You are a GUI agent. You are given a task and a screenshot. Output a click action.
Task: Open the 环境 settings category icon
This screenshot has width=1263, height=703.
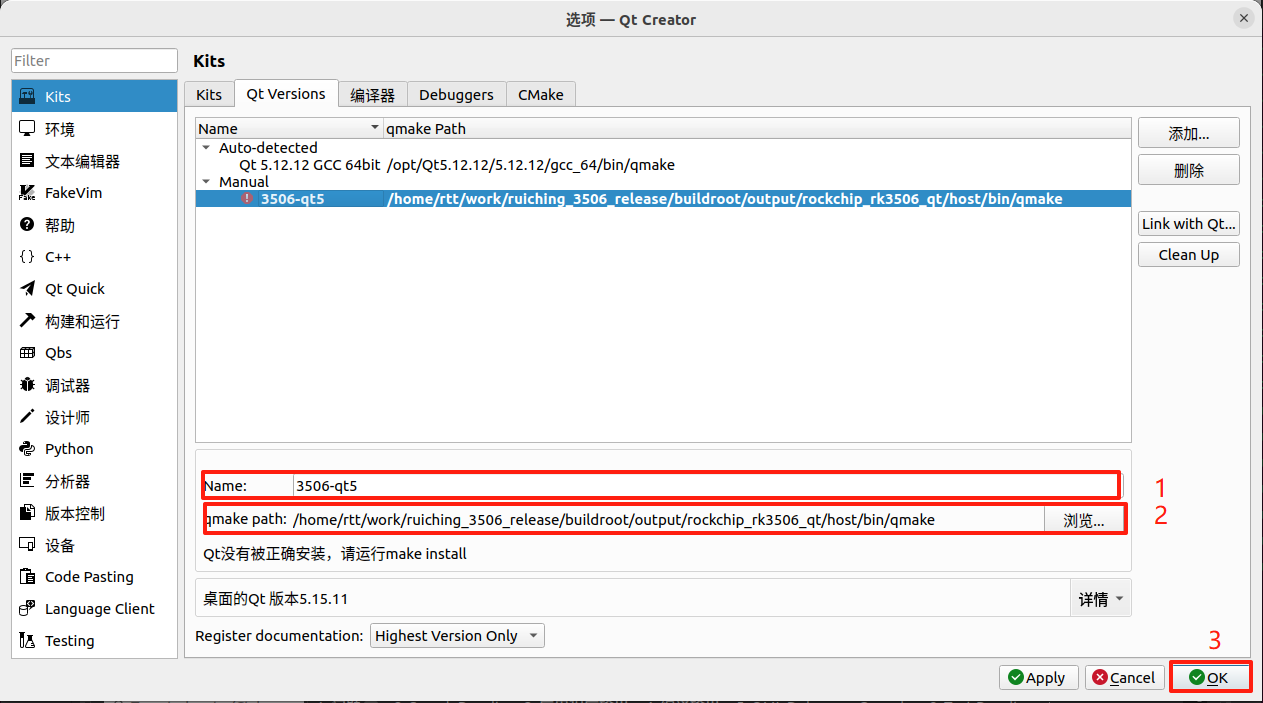(x=28, y=129)
